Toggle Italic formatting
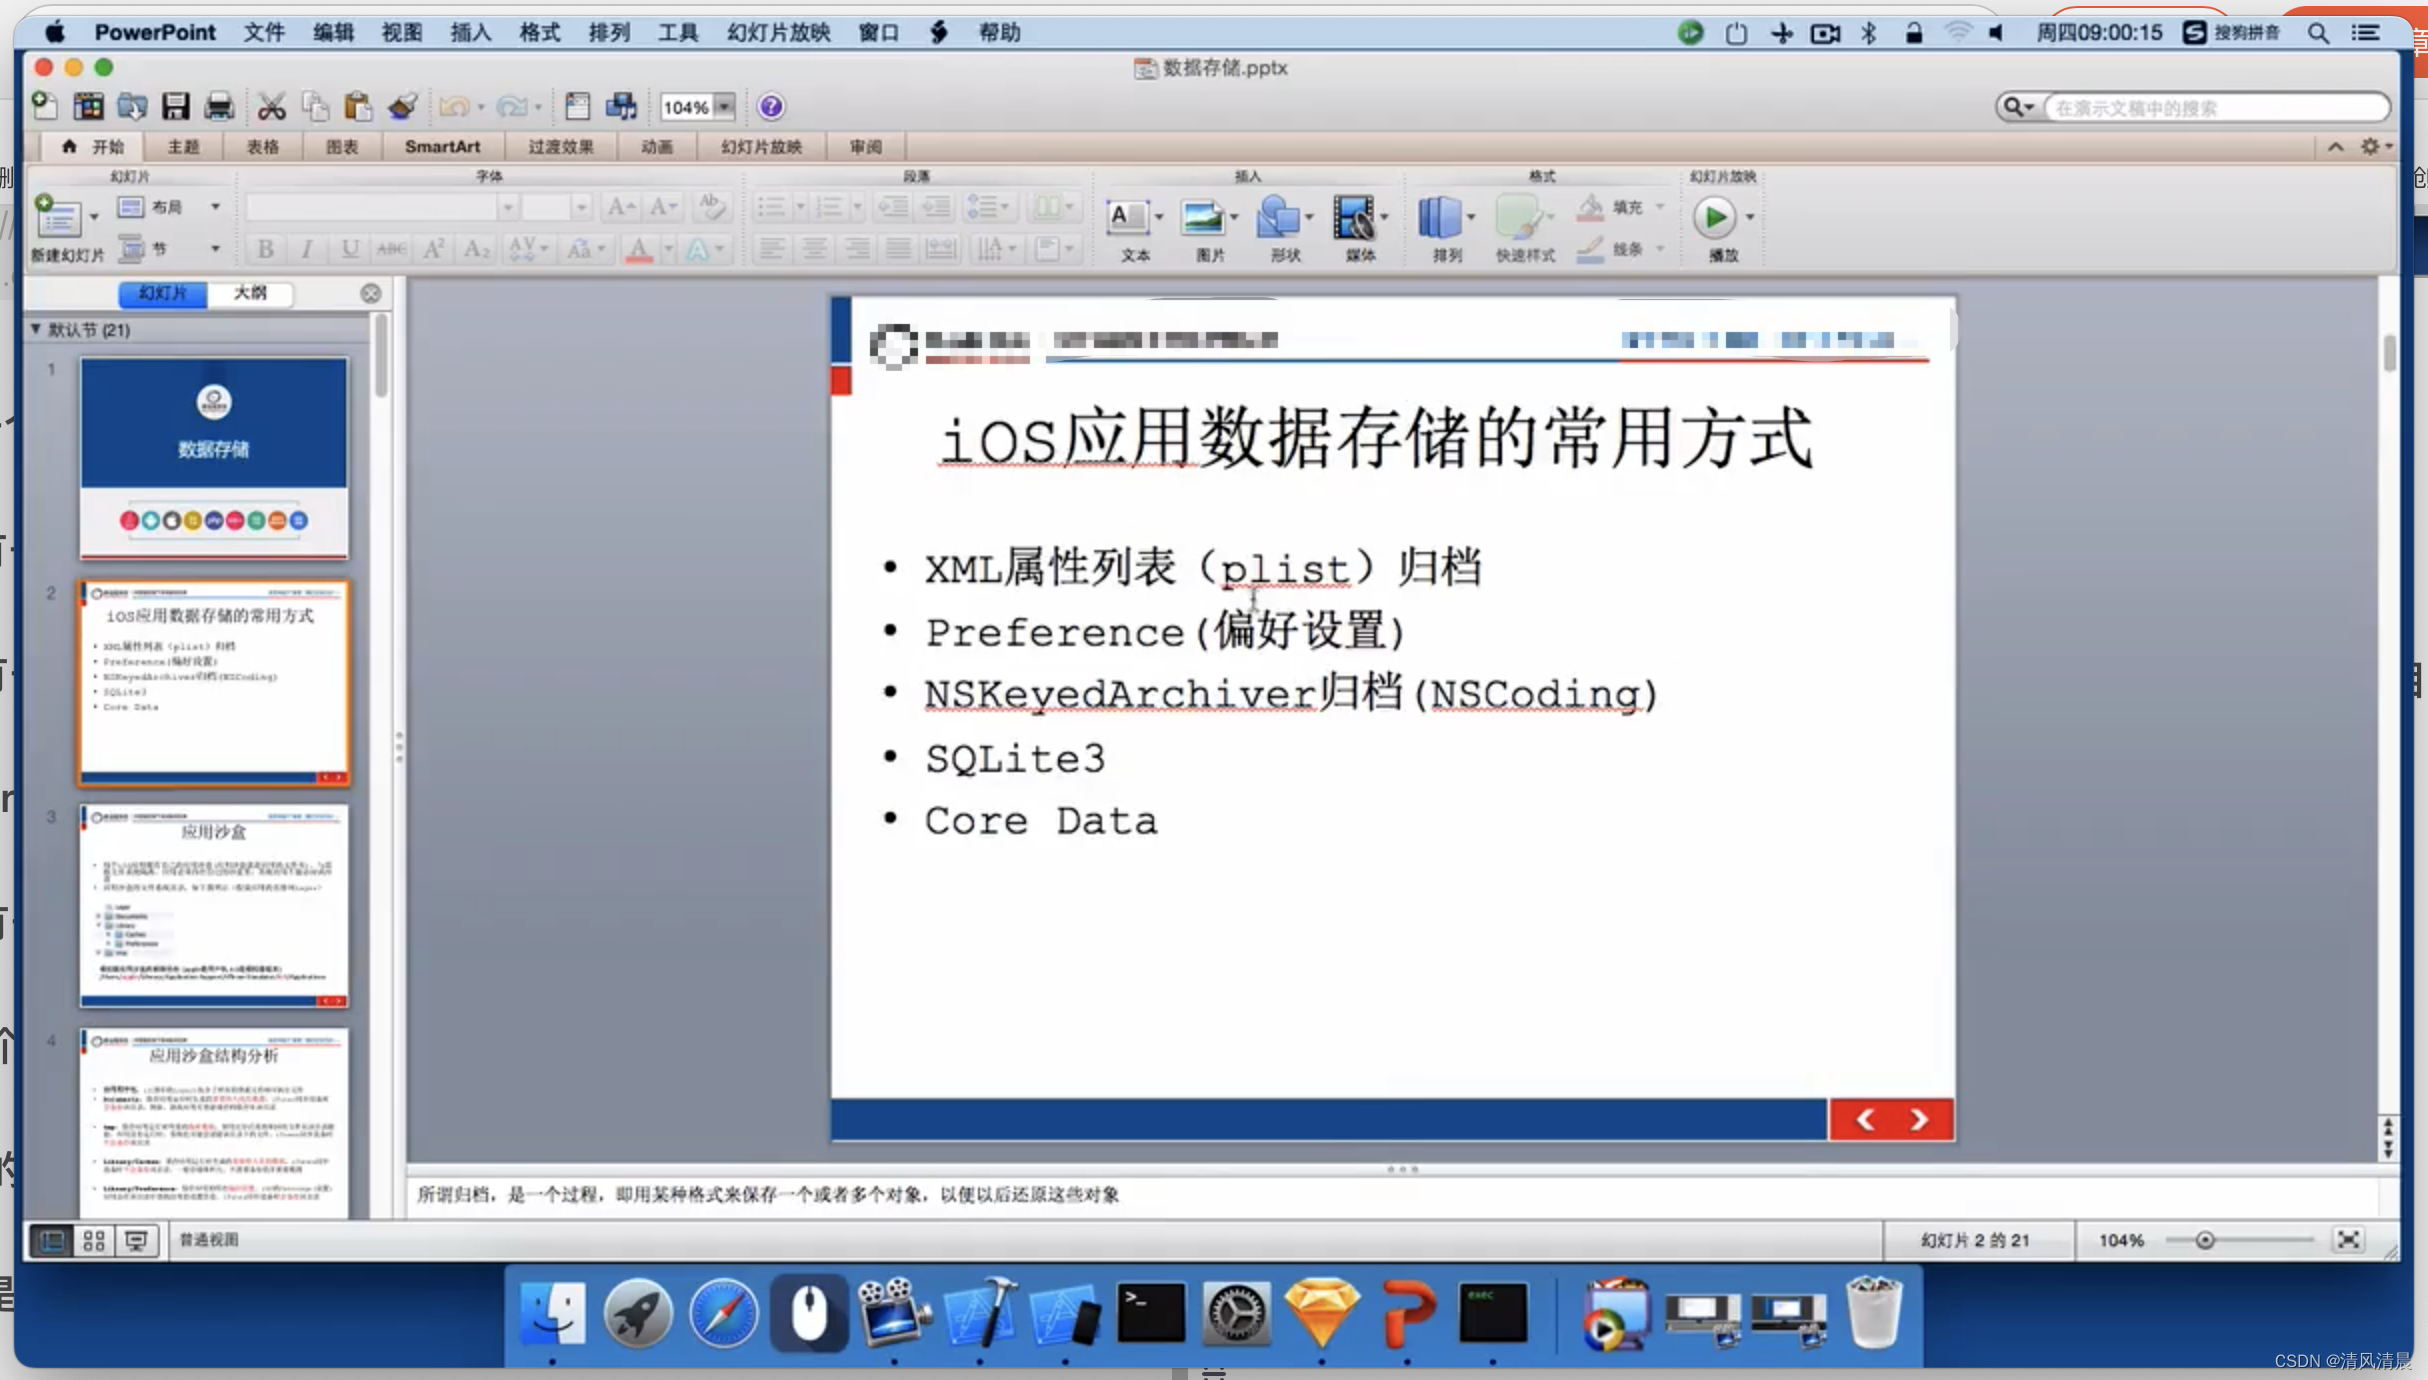Screen dimensions: 2428x1380 tap(307, 249)
